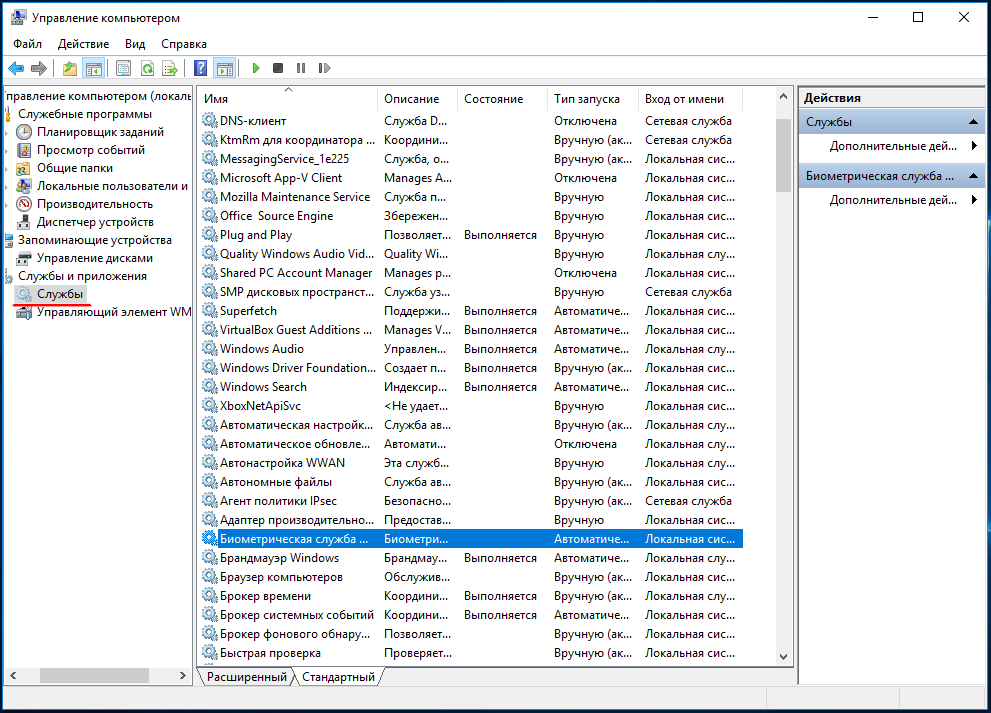The height and width of the screenshot is (713, 991).
Task: Switch to the Расширенный tab
Action: click(246, 677)
